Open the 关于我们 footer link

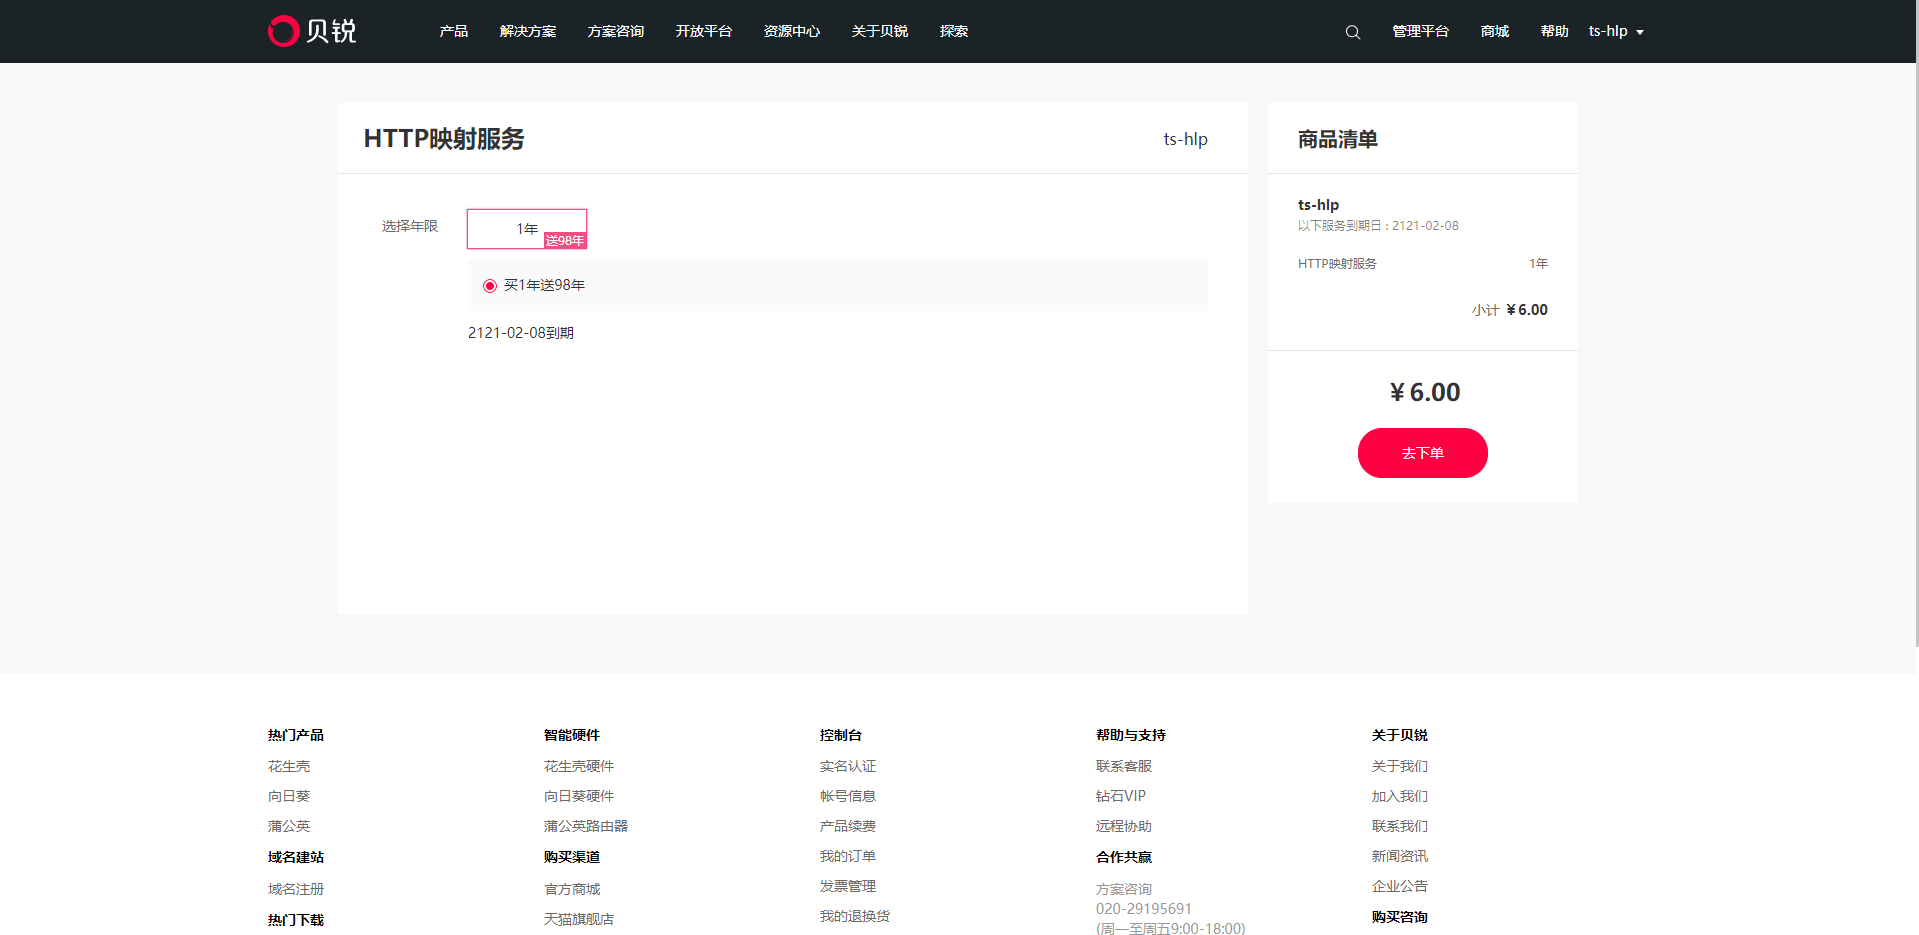pyautogui.click(x=1400, y=766)
